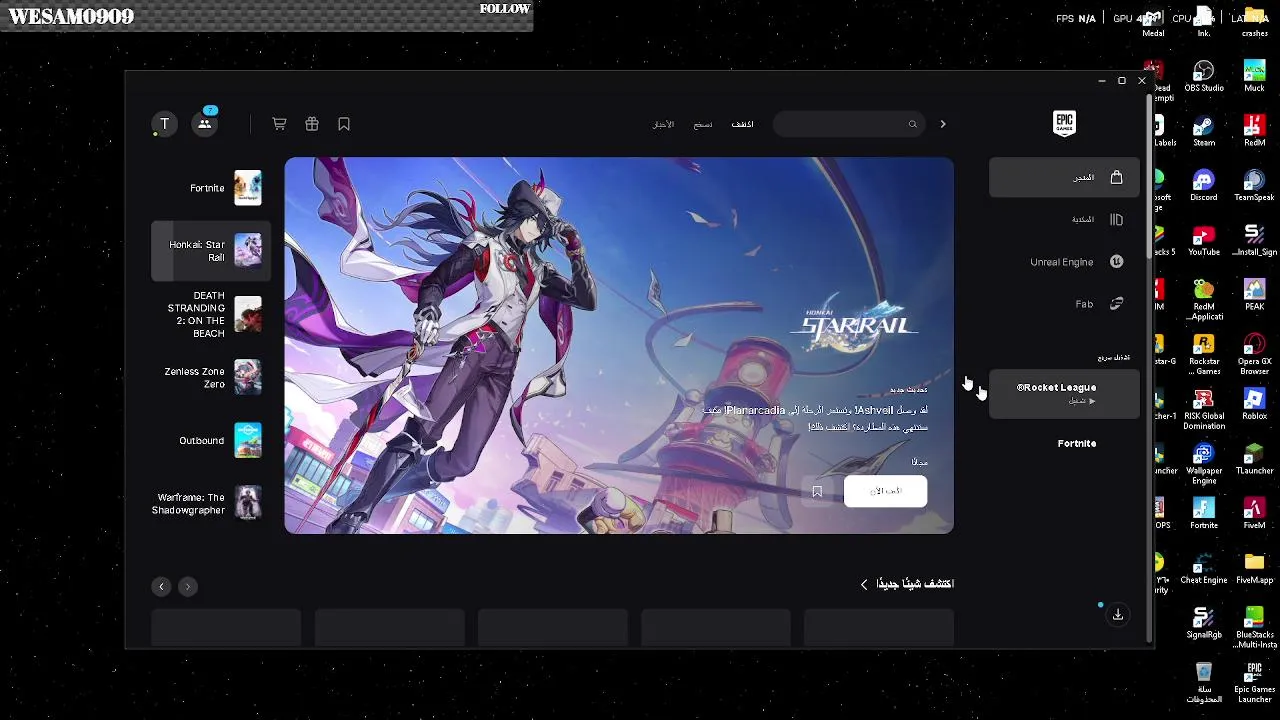Open Discord desktop shortcut

(x=1204, y=185)
